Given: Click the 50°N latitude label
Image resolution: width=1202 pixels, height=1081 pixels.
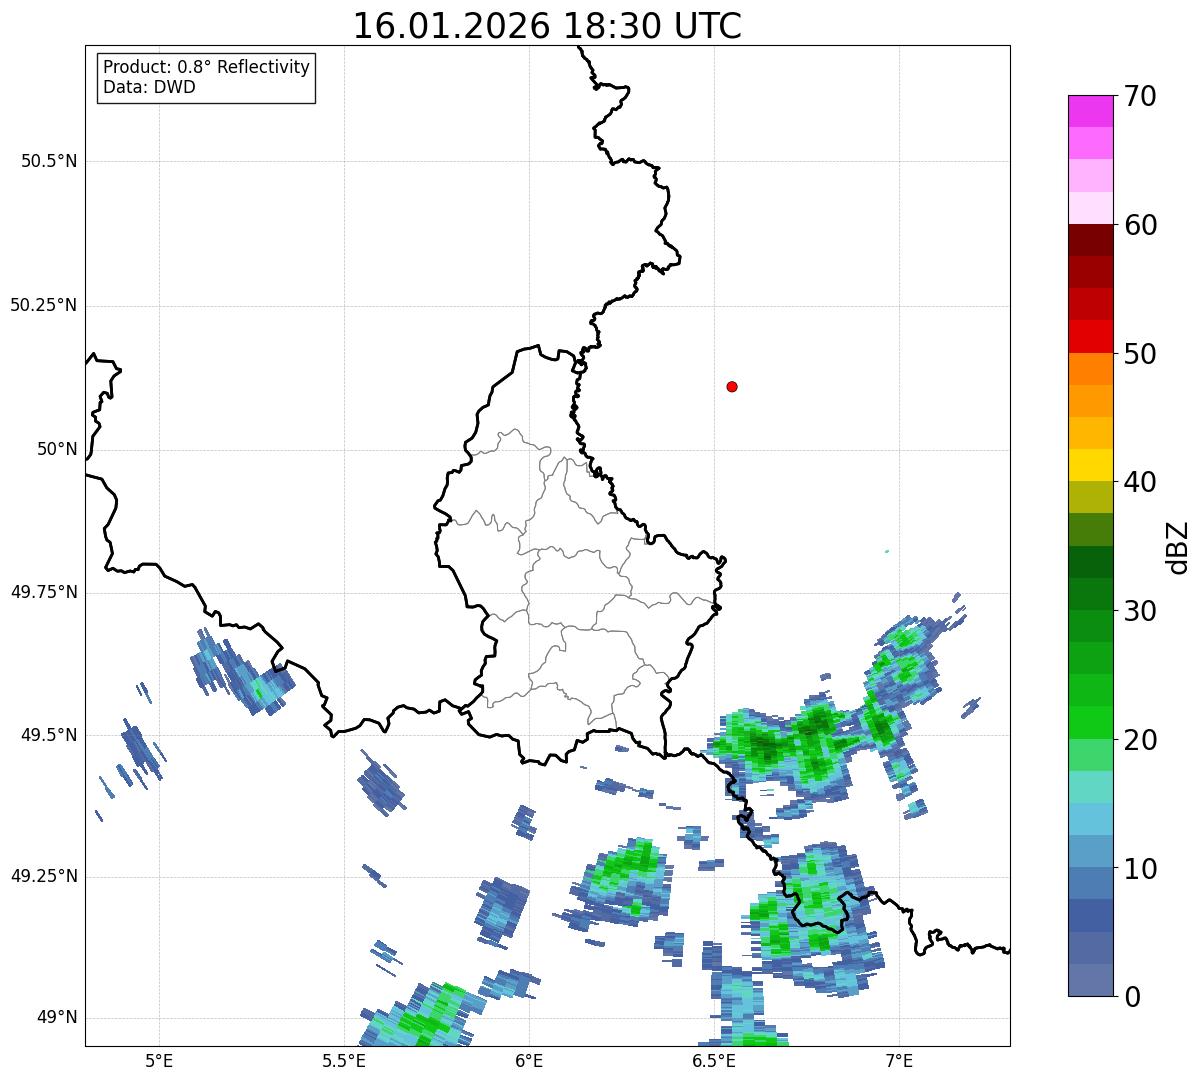Looking at the screenshot, I should [x=57, y=449].
